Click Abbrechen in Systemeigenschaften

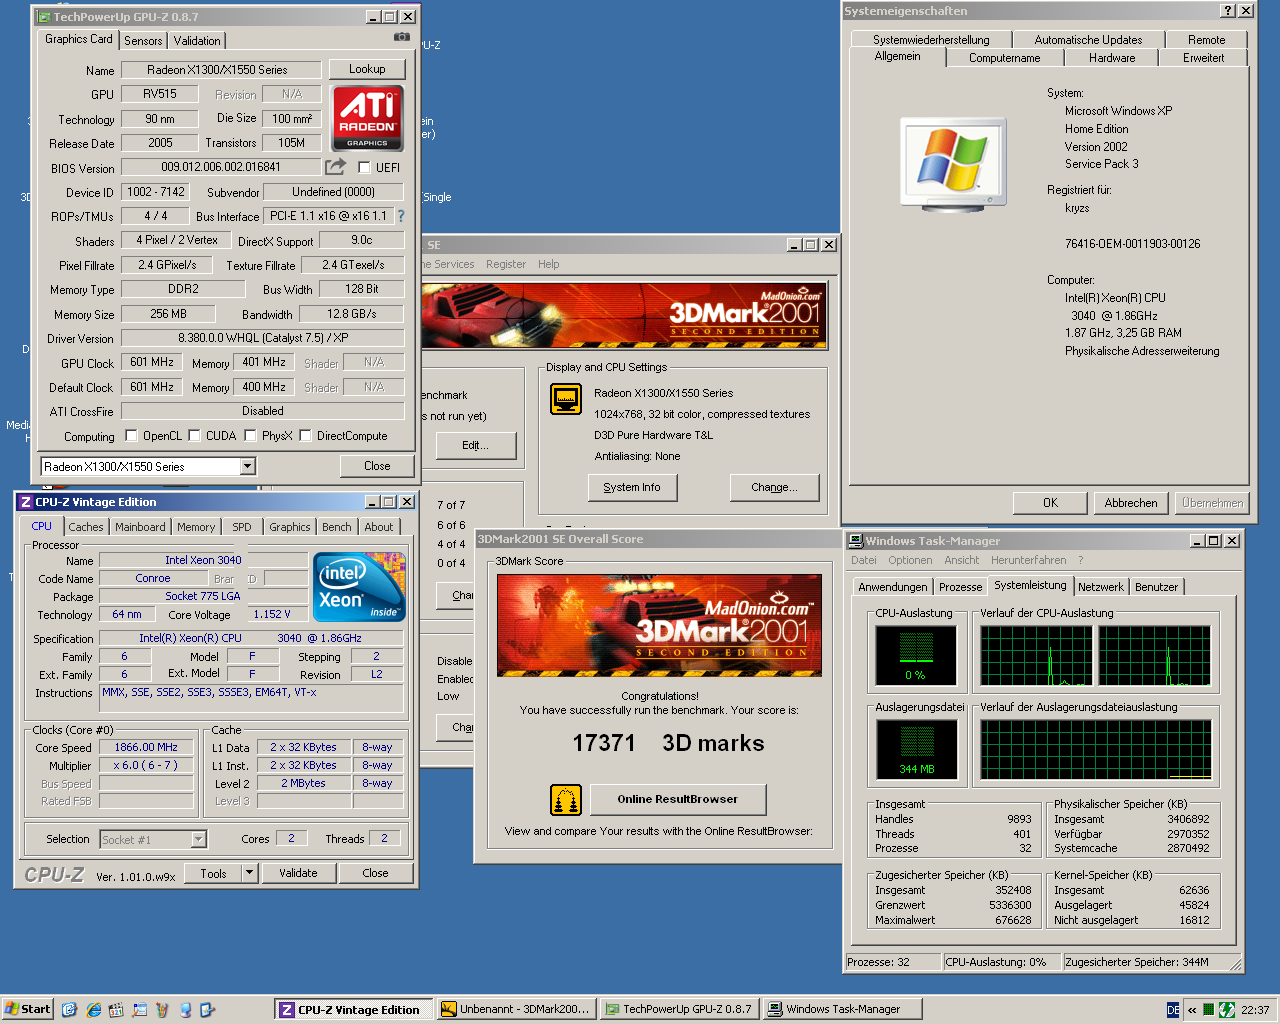click(1131, 503)
